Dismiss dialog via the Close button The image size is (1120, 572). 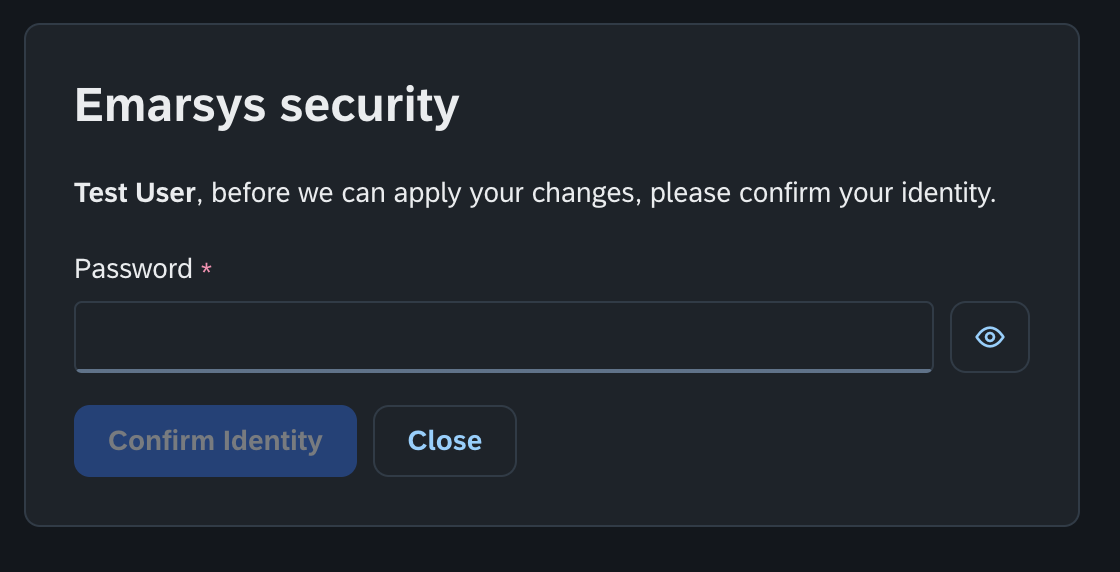tap(444, 441)
